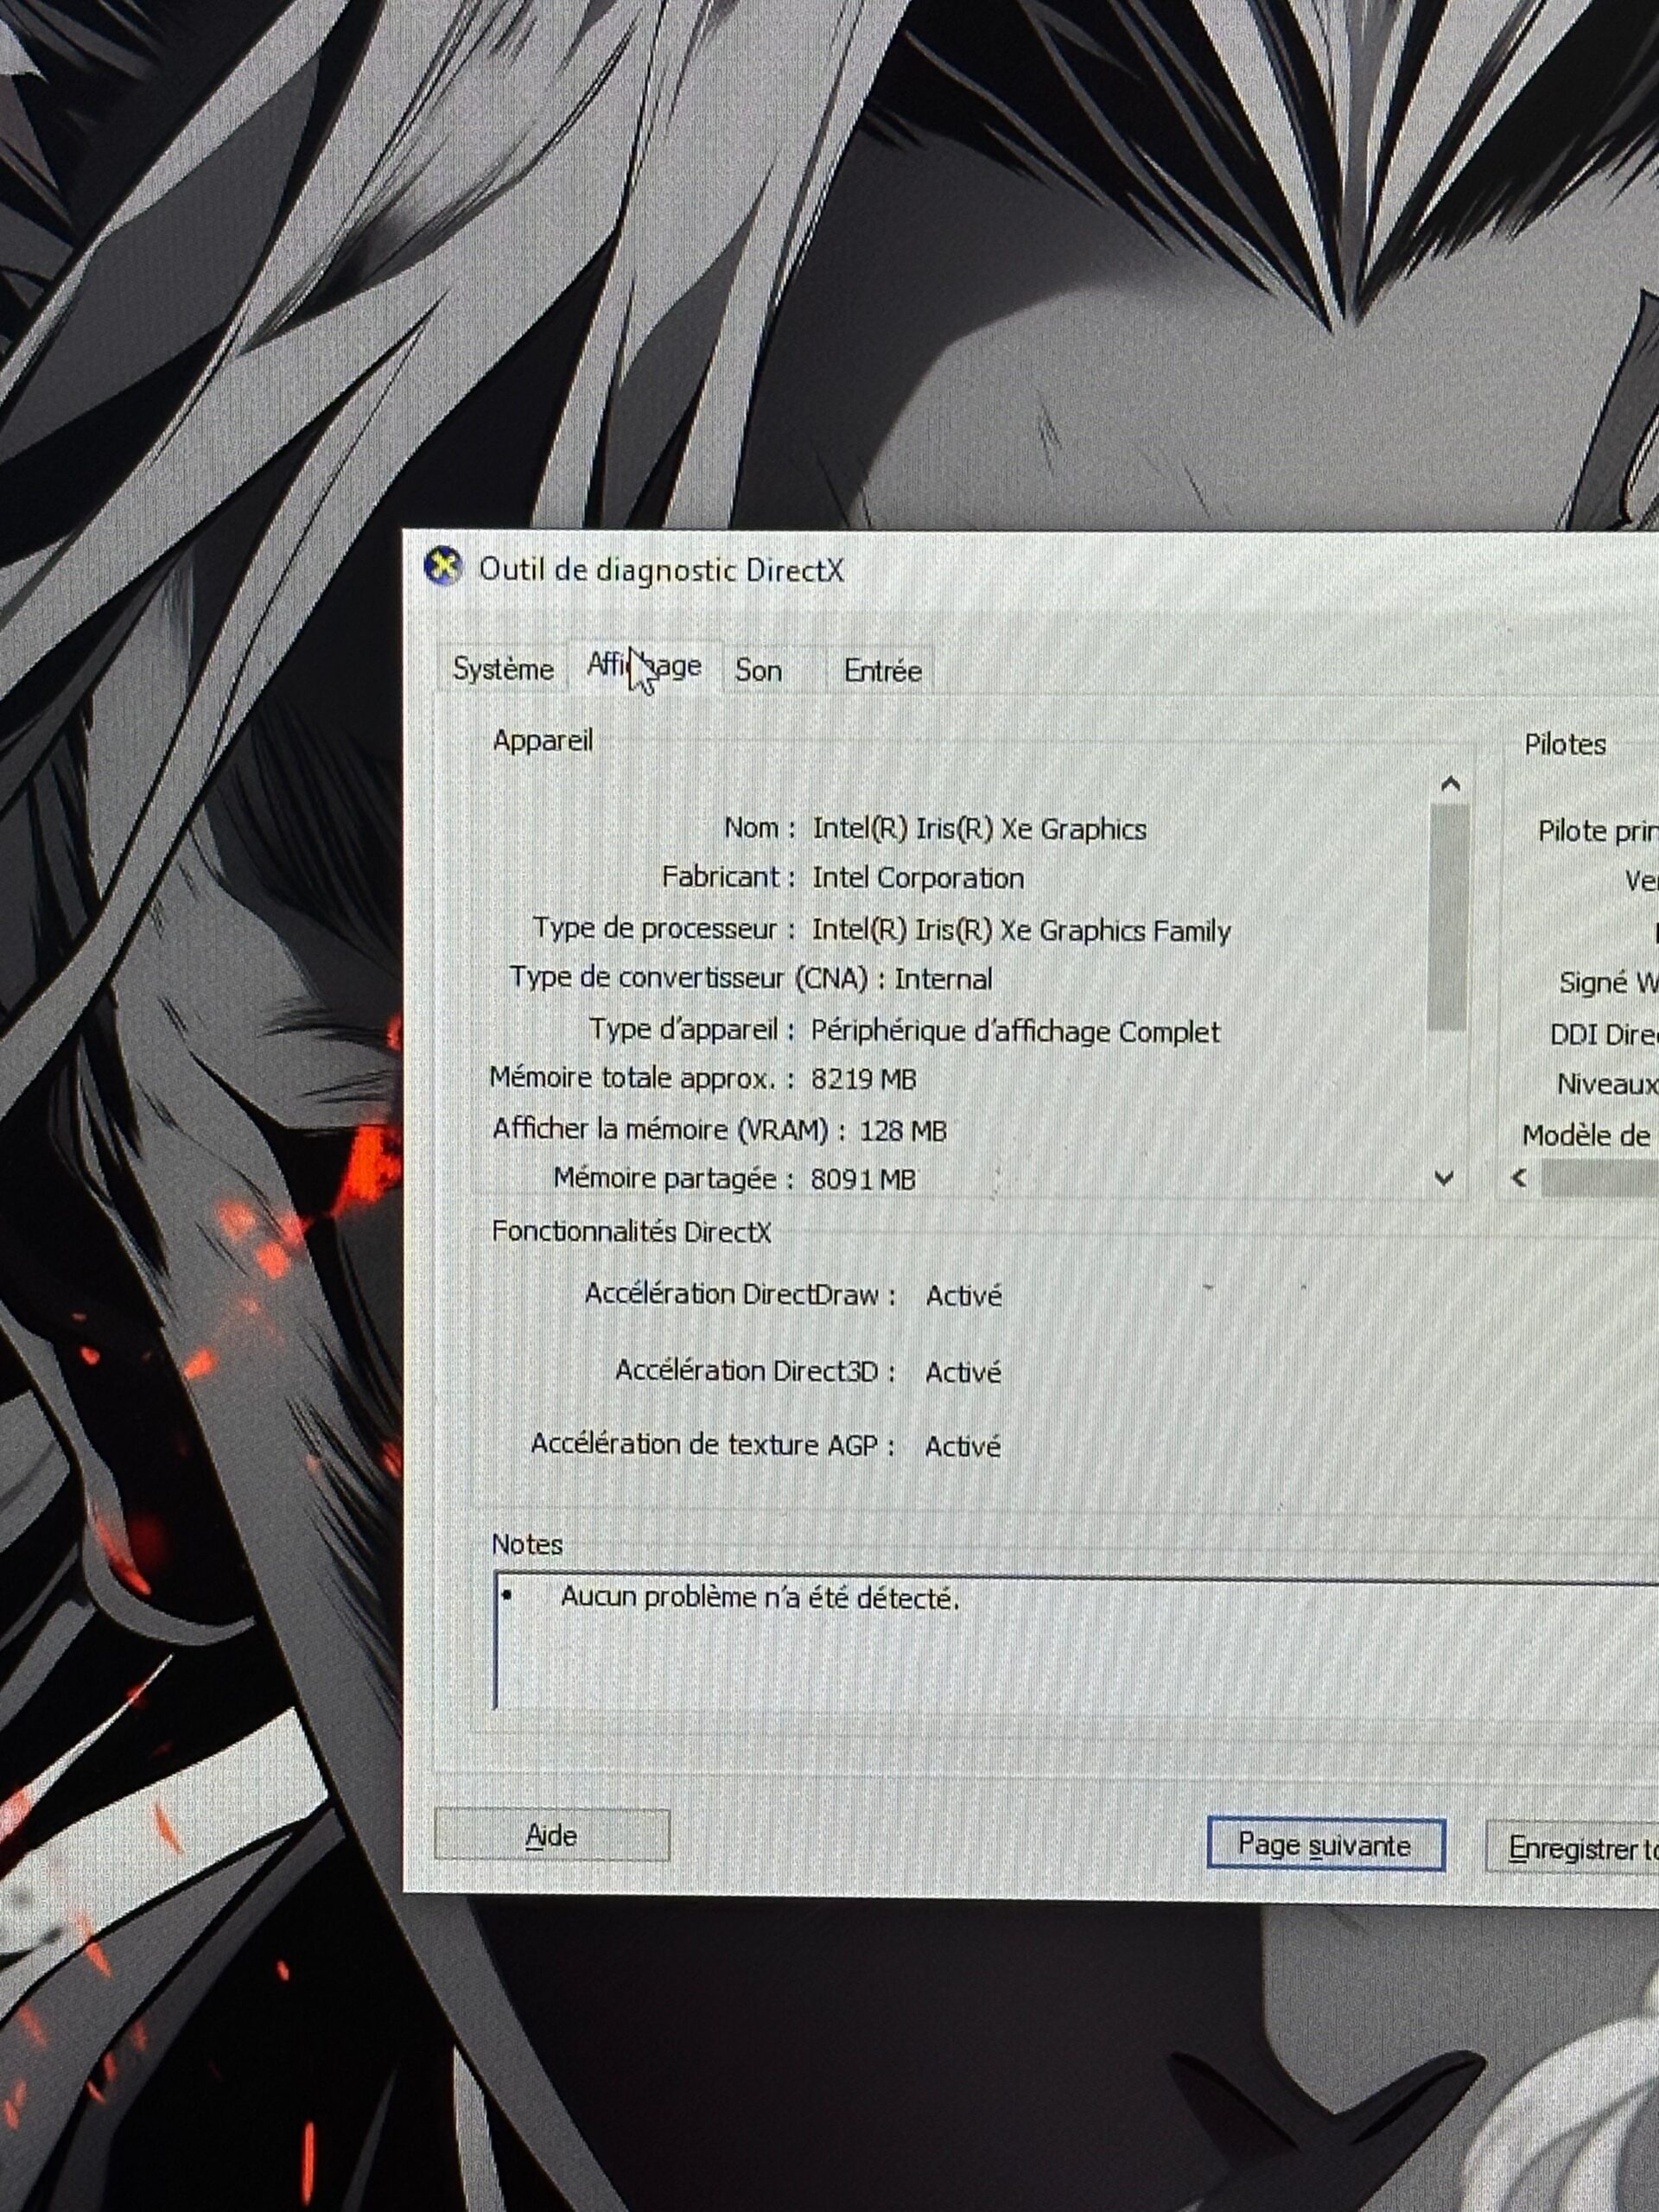This screenshot has height=2212, width=1659.
Task: Click the '8091 MB' shared memory value
Action: click(863, 1180)
